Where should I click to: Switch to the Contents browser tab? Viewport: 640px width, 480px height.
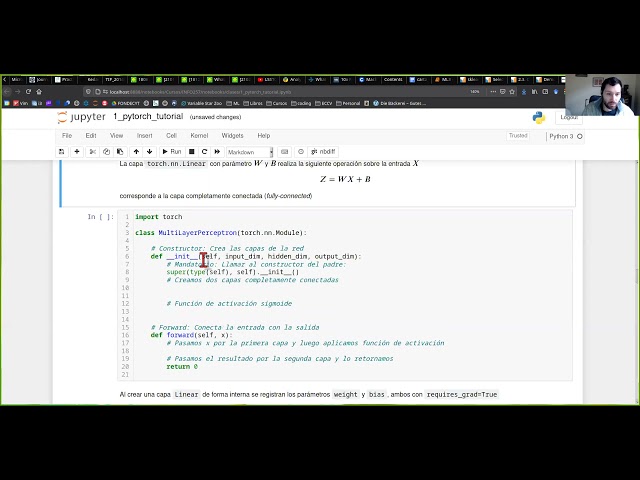(392, 80)
